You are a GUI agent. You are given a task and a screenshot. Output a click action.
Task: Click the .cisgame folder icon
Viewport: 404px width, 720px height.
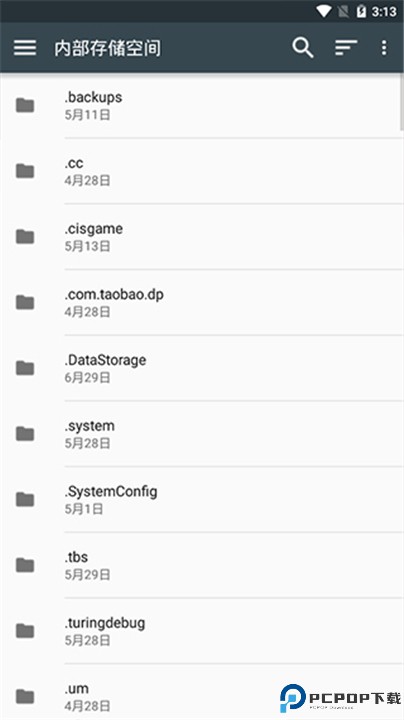tap(25, 236)
